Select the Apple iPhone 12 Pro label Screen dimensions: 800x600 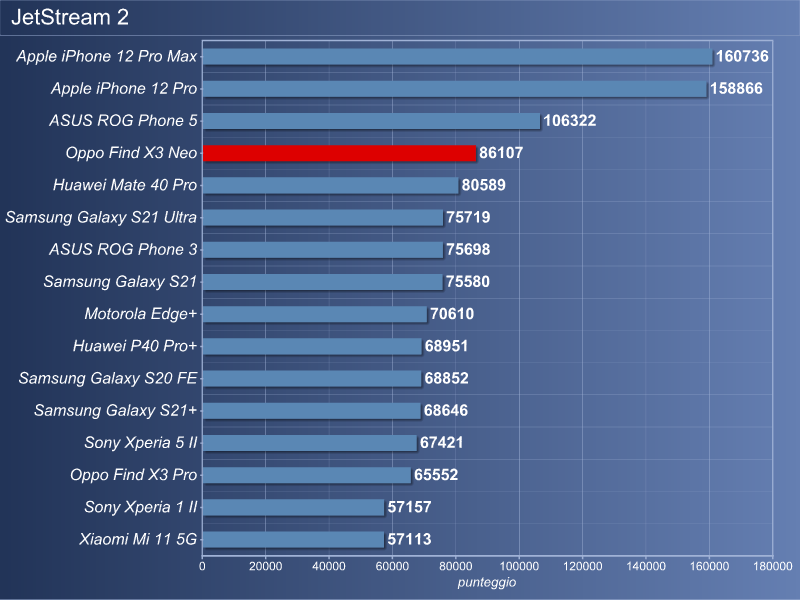[x=124, y=88]
